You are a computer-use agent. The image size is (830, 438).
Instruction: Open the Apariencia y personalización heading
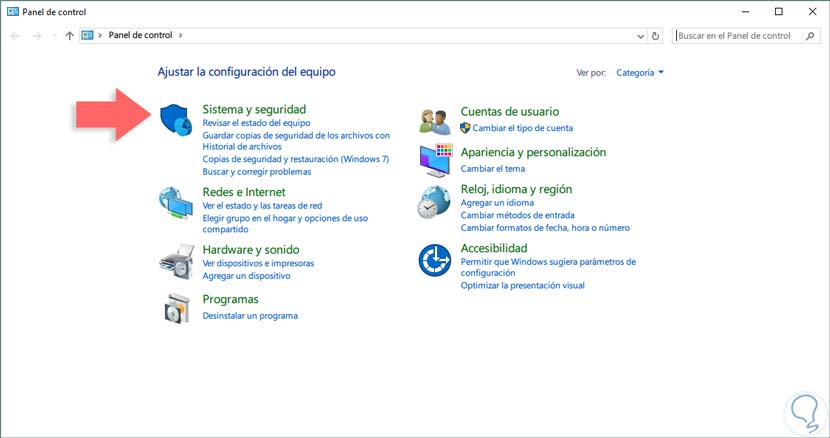click(533, 152)
